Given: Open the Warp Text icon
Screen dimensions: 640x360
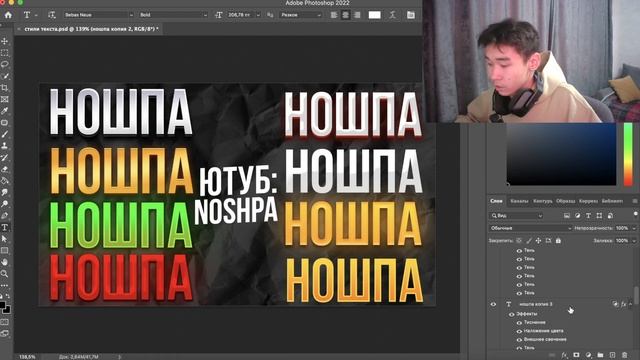Looking at the screenshot, I should pos(392,15).
